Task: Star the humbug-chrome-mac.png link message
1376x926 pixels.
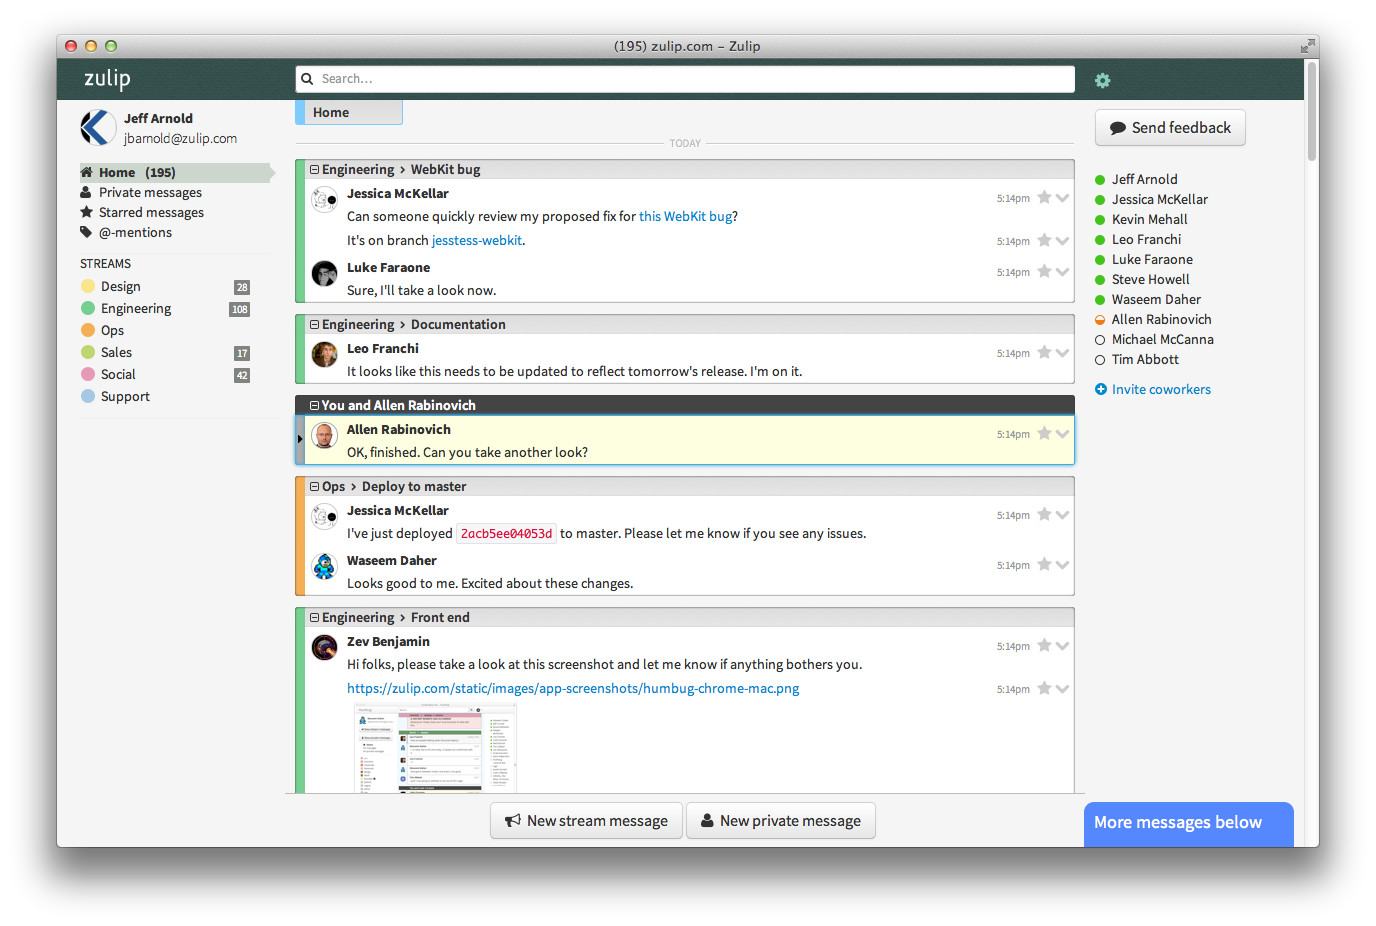Action: tap(1044, 688)
